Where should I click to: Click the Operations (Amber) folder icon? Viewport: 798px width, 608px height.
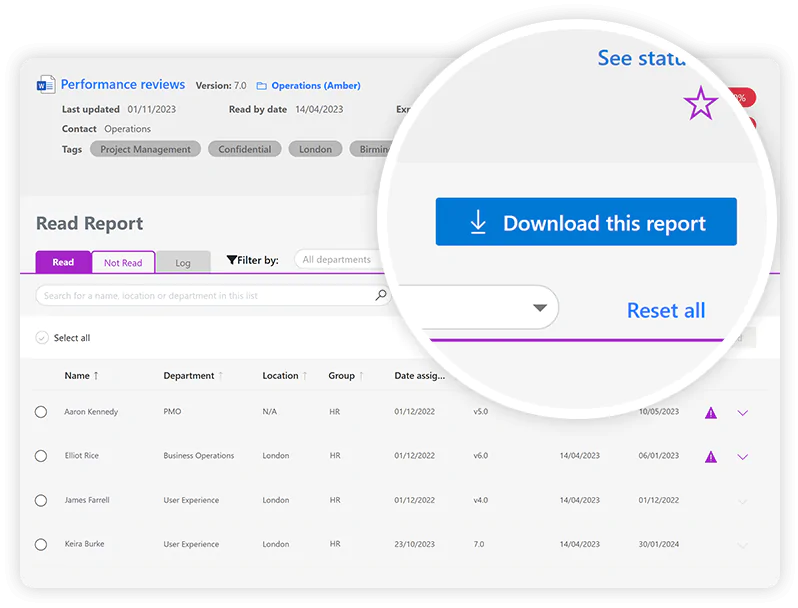[262, 86]
